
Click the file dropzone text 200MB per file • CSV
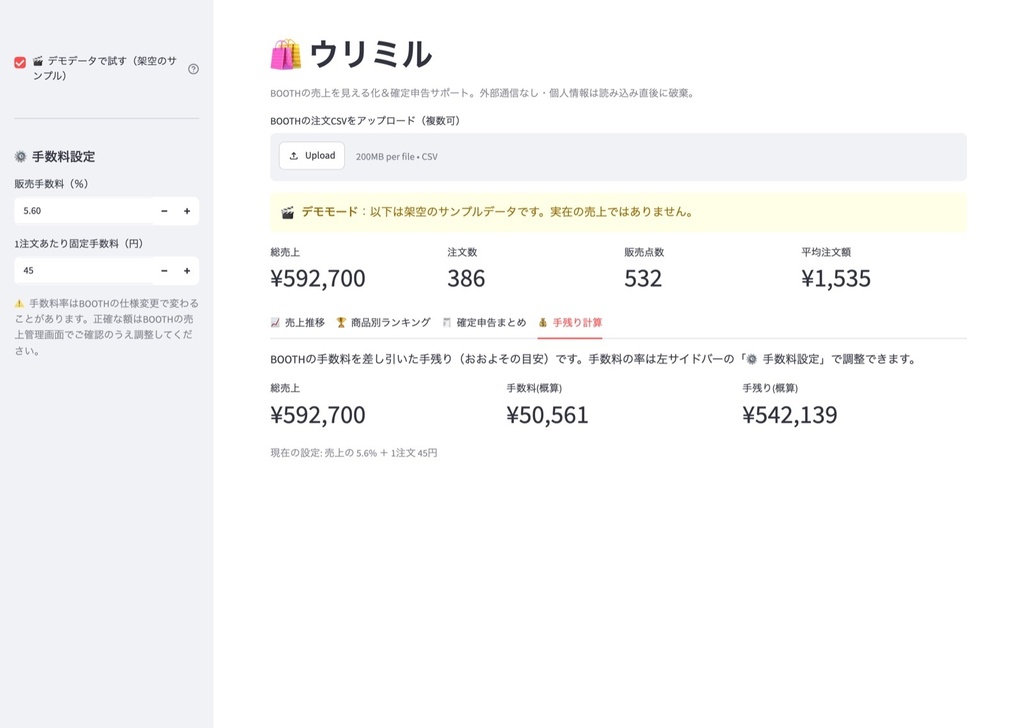point(396,157)
